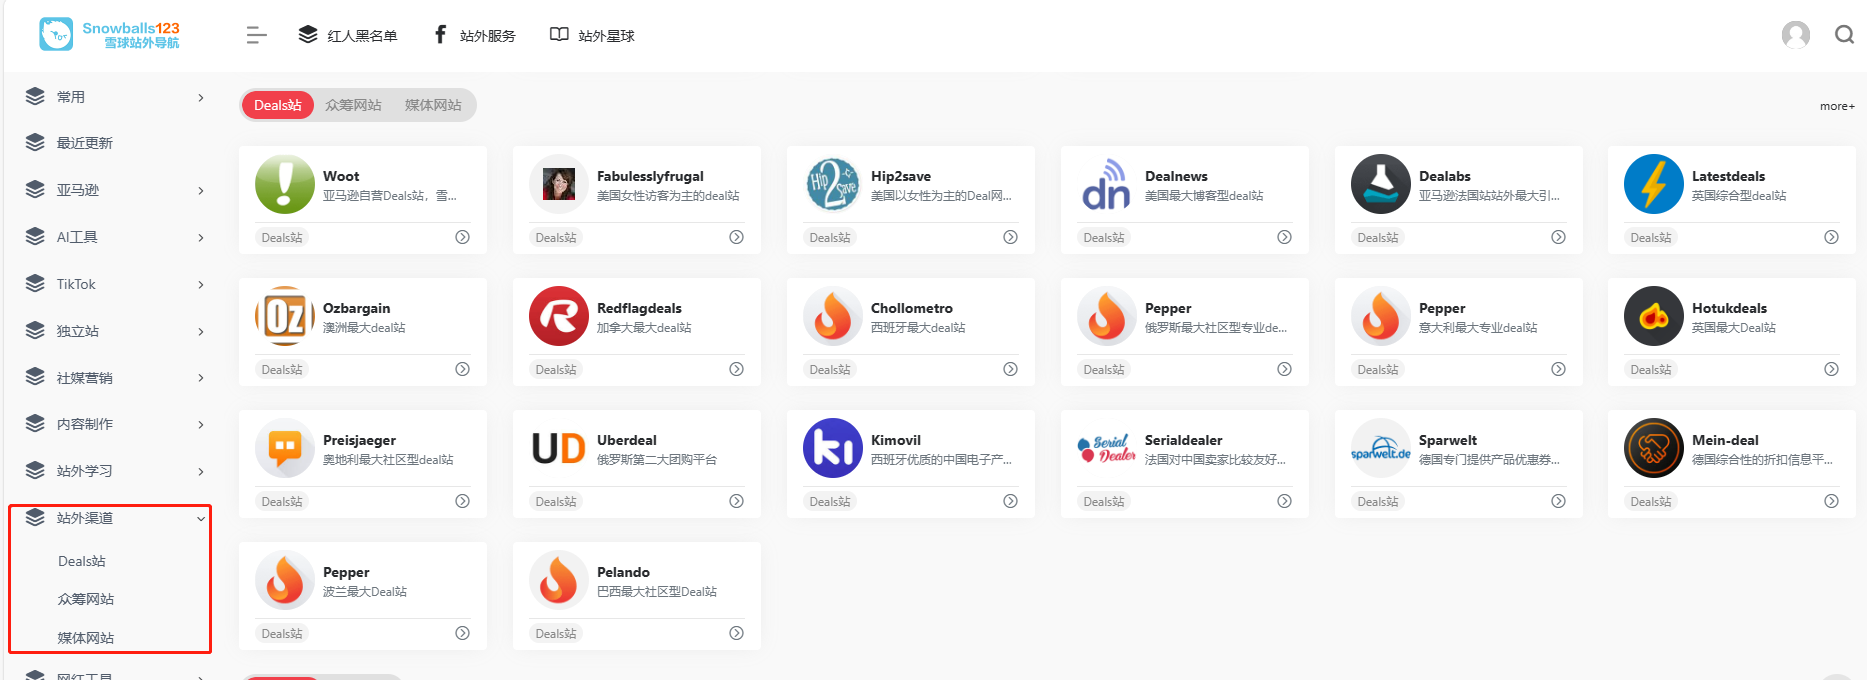The image size is (1867, 680).
Task: Switch to the 媒体网站 tab
Action: coord(433,105)
